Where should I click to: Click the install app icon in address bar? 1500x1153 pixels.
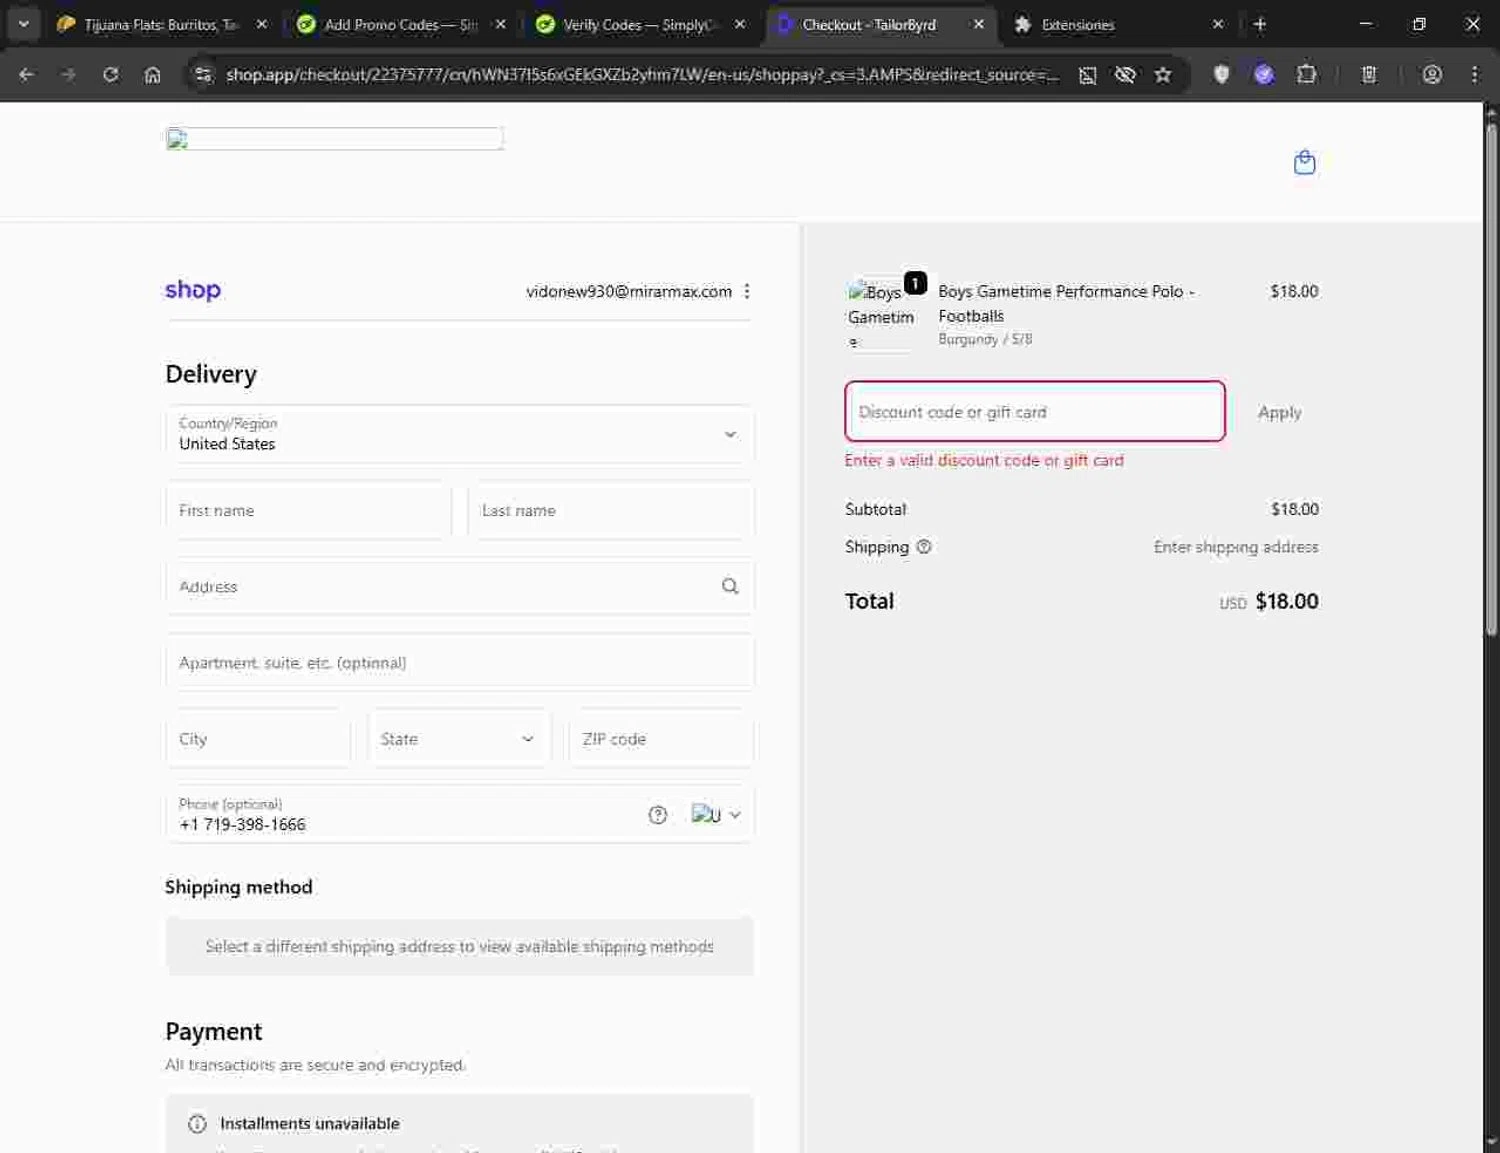point(1088,74)
